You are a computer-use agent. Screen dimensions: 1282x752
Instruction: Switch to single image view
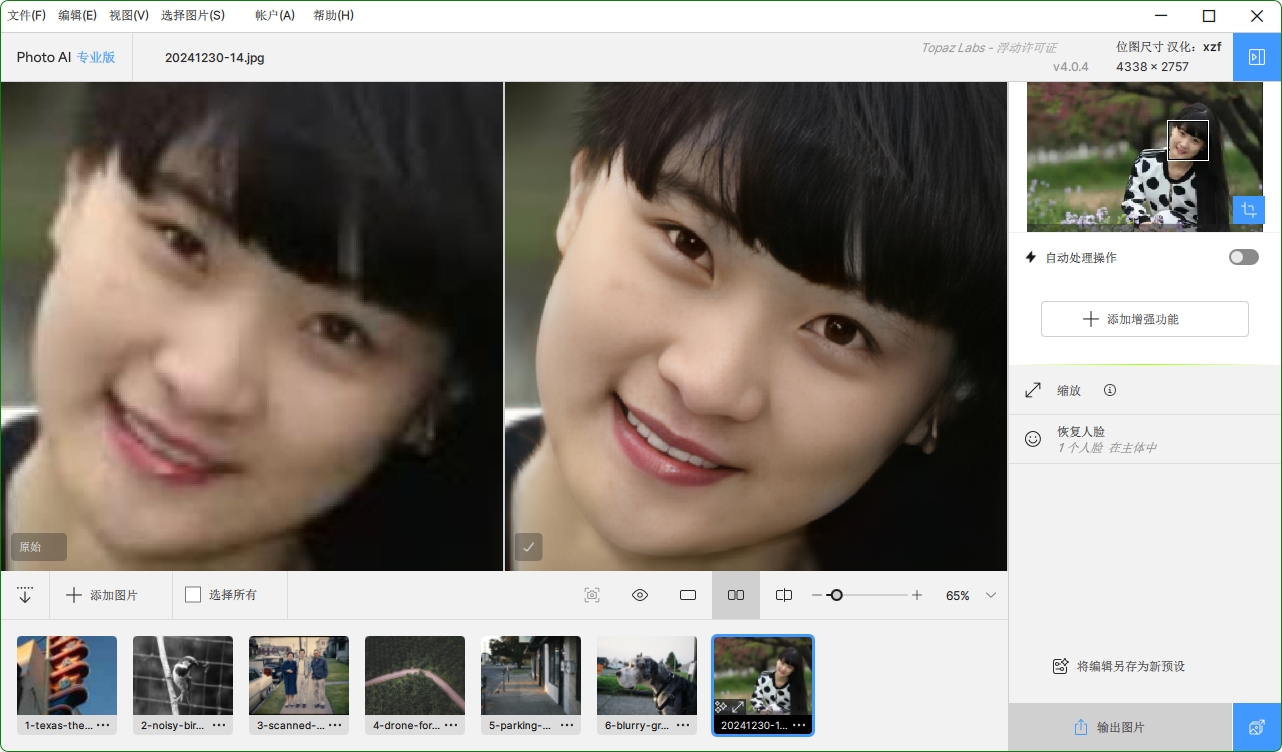pos(688,595)
